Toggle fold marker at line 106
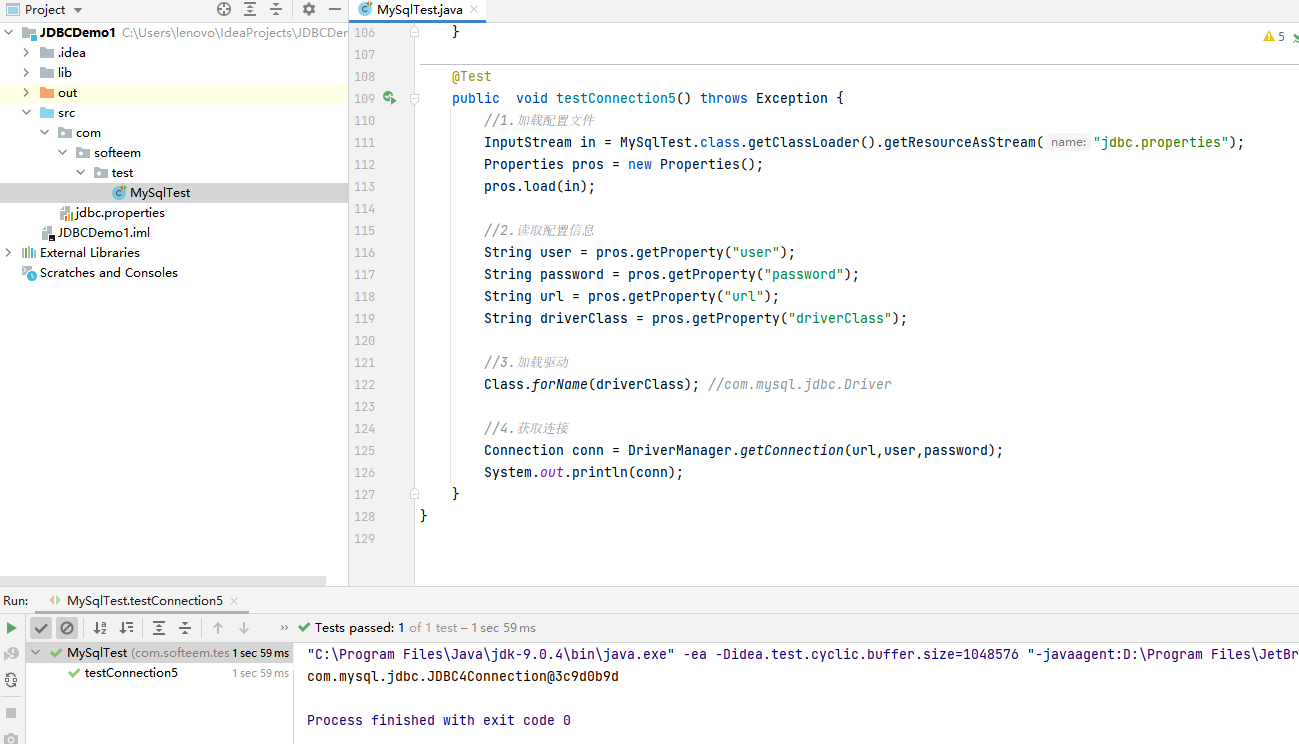This screenshot has width=1299, height=744. click(414, 32)
